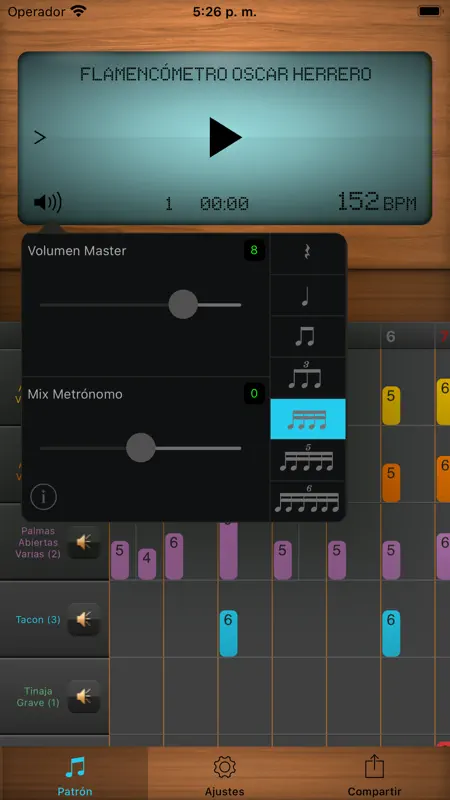Image resolution: width=450 pixels, height=800 pixels.
Task: Tap the first purple Palmas note 5
Action: 120,560
